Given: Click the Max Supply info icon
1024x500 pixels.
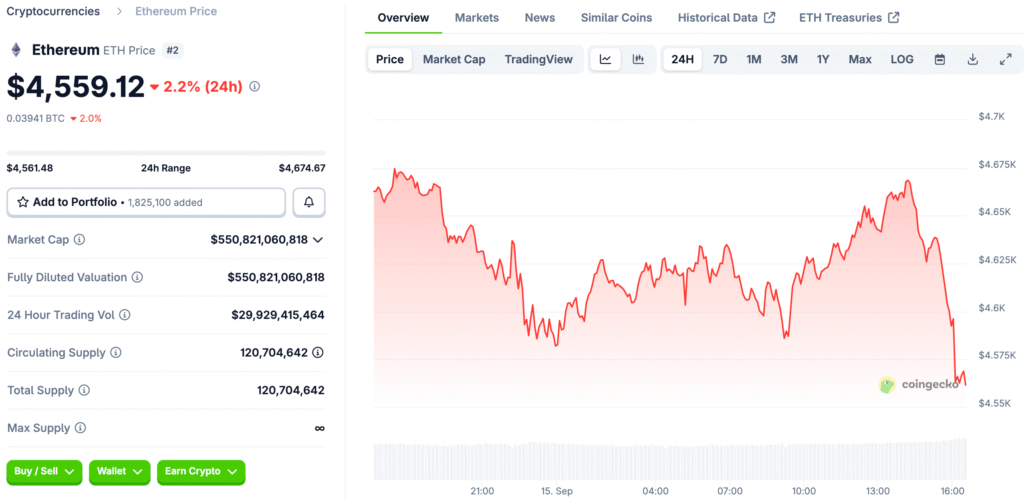Looking at the screenshot, I should pyautogui.click(x=80, y=428).
